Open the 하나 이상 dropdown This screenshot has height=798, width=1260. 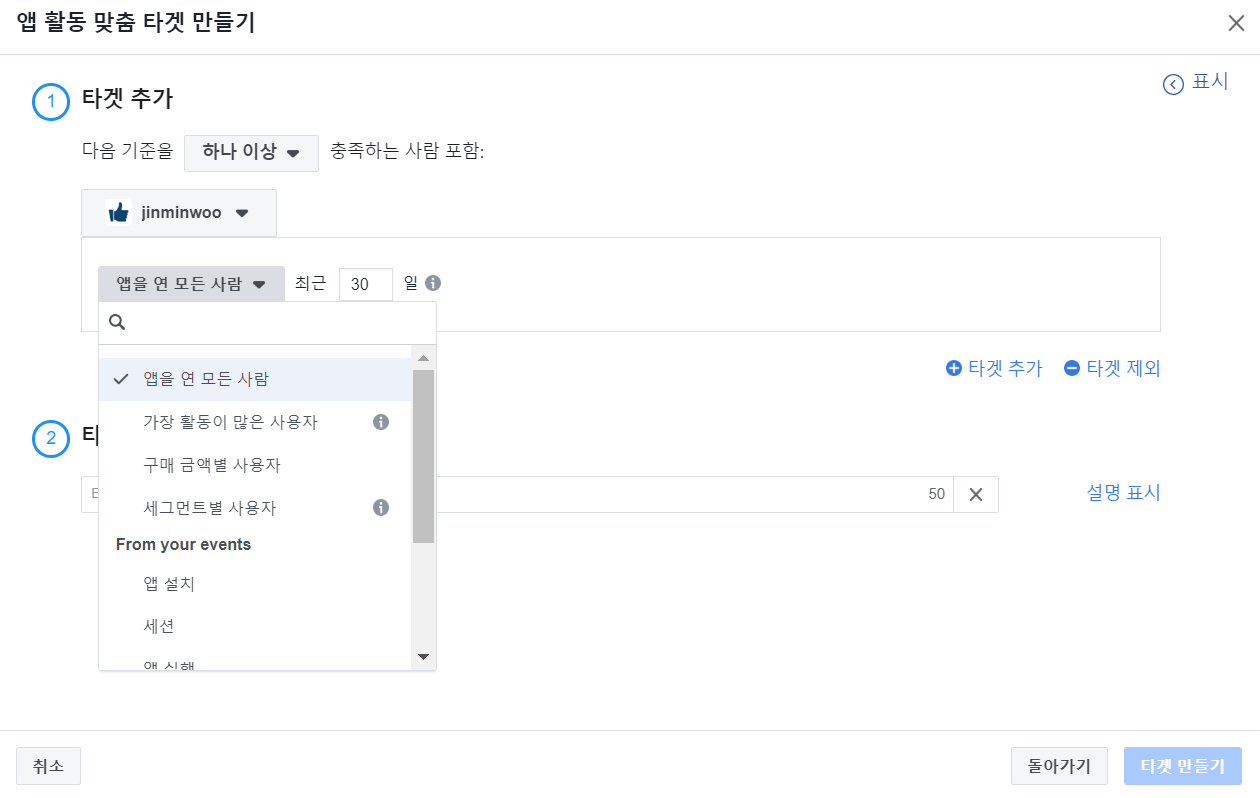point(250,153)
